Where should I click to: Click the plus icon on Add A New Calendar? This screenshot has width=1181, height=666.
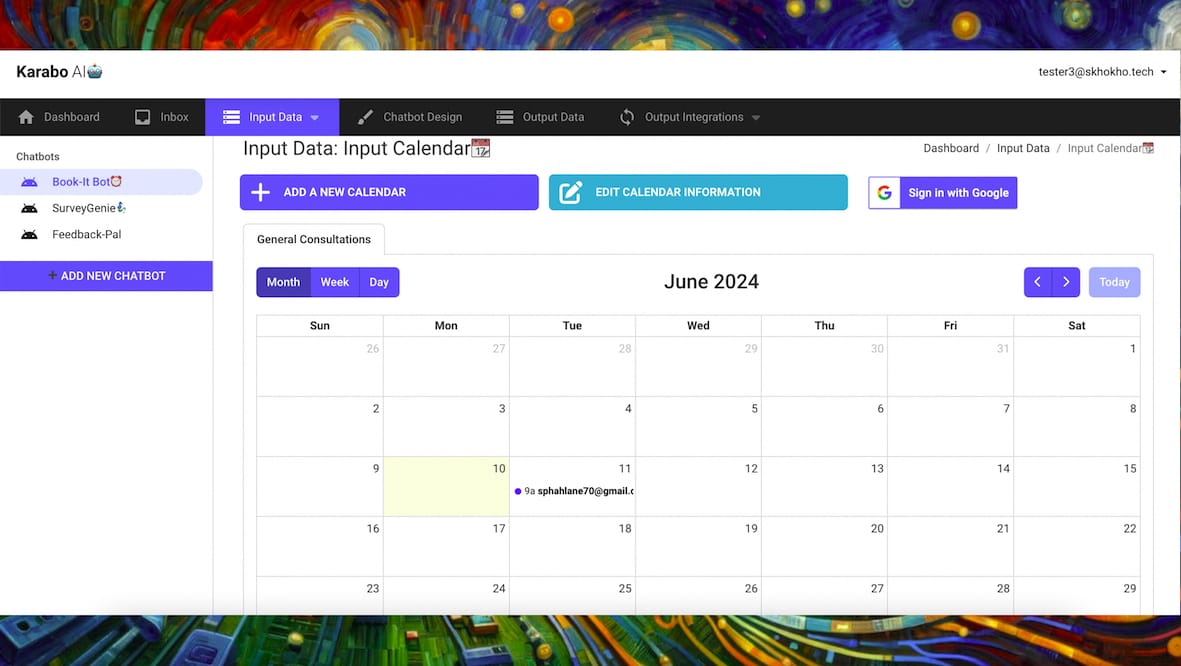(x=261, y=192)
